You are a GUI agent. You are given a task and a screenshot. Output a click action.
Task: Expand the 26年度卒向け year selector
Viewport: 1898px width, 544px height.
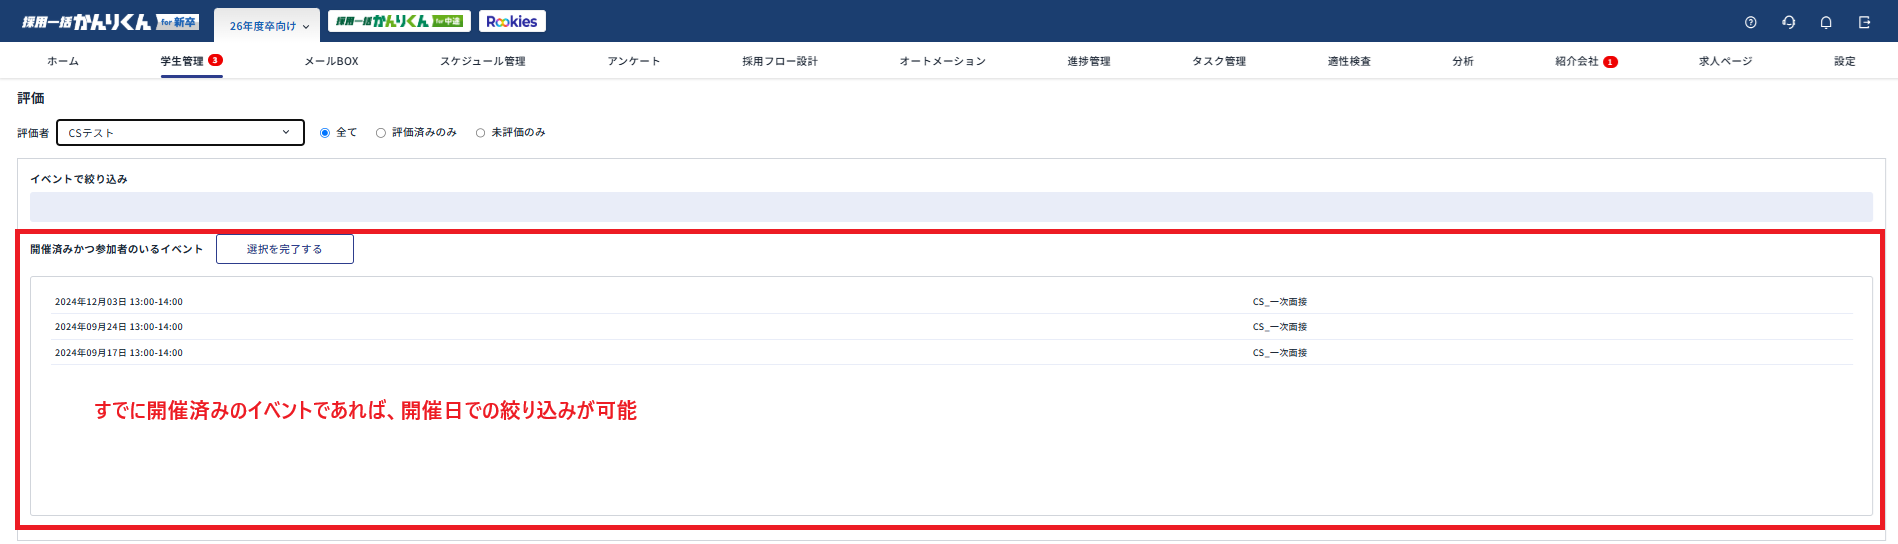269,26
